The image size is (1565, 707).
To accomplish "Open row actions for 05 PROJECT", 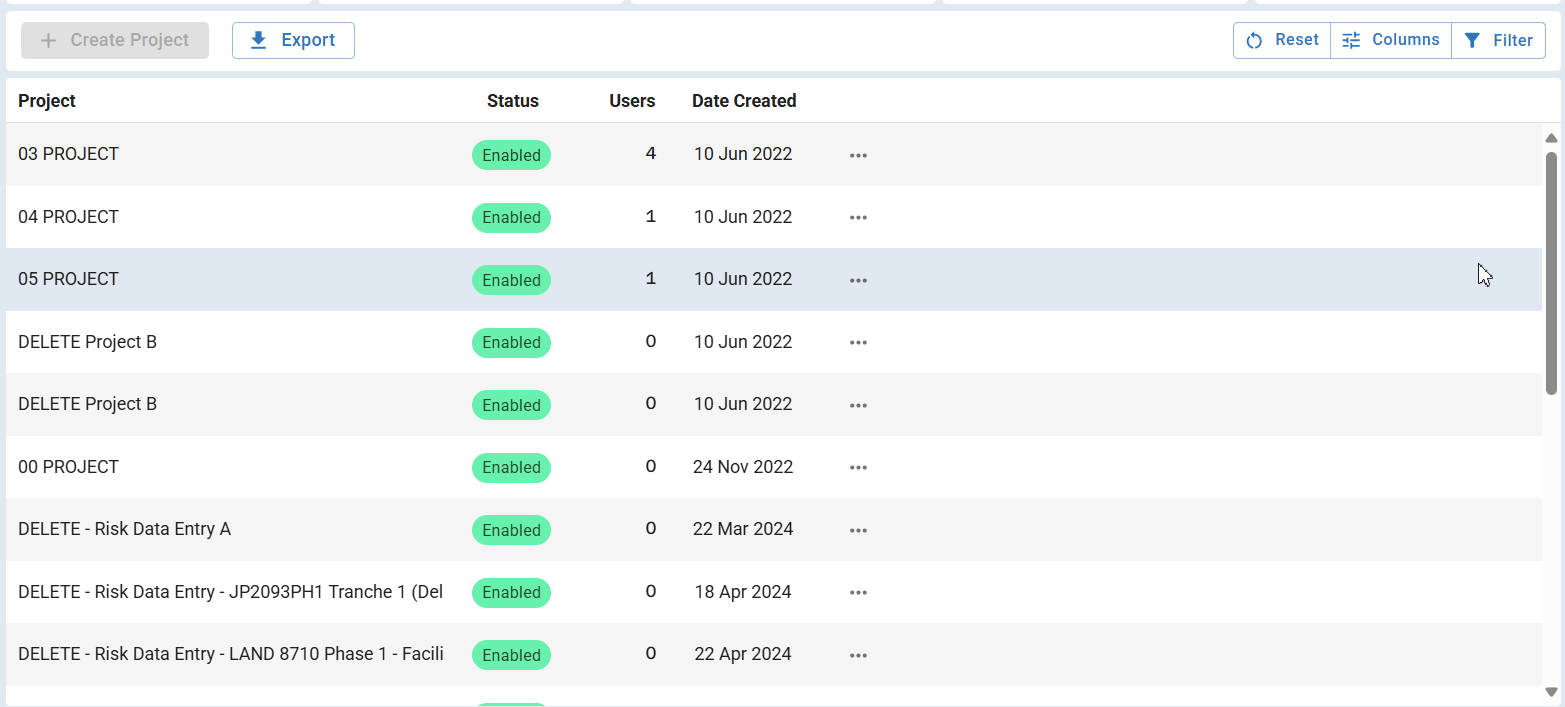I will pos(857,280).
